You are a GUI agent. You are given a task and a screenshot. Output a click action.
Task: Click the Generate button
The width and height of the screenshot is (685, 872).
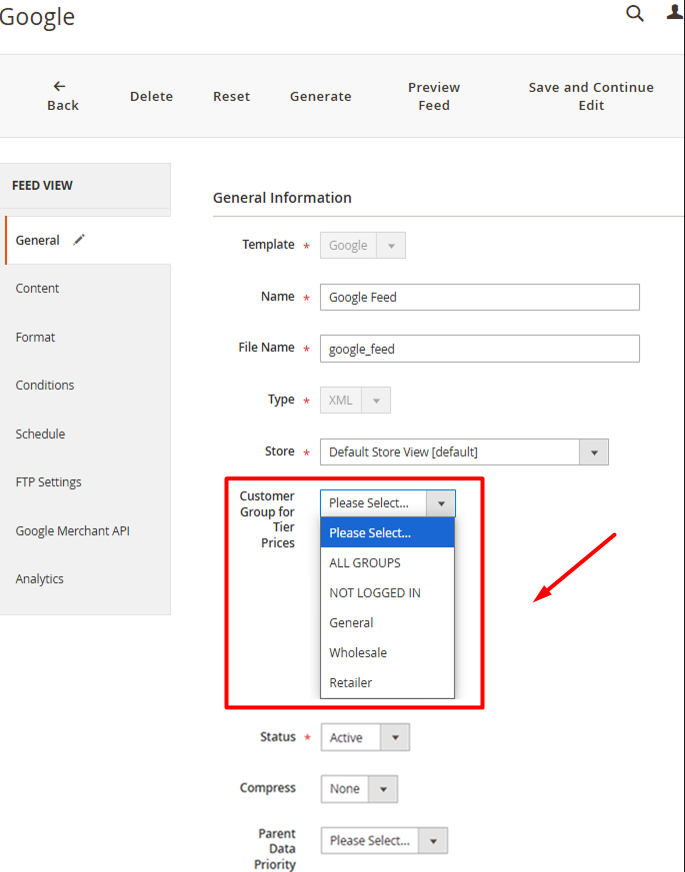(320, 96)
